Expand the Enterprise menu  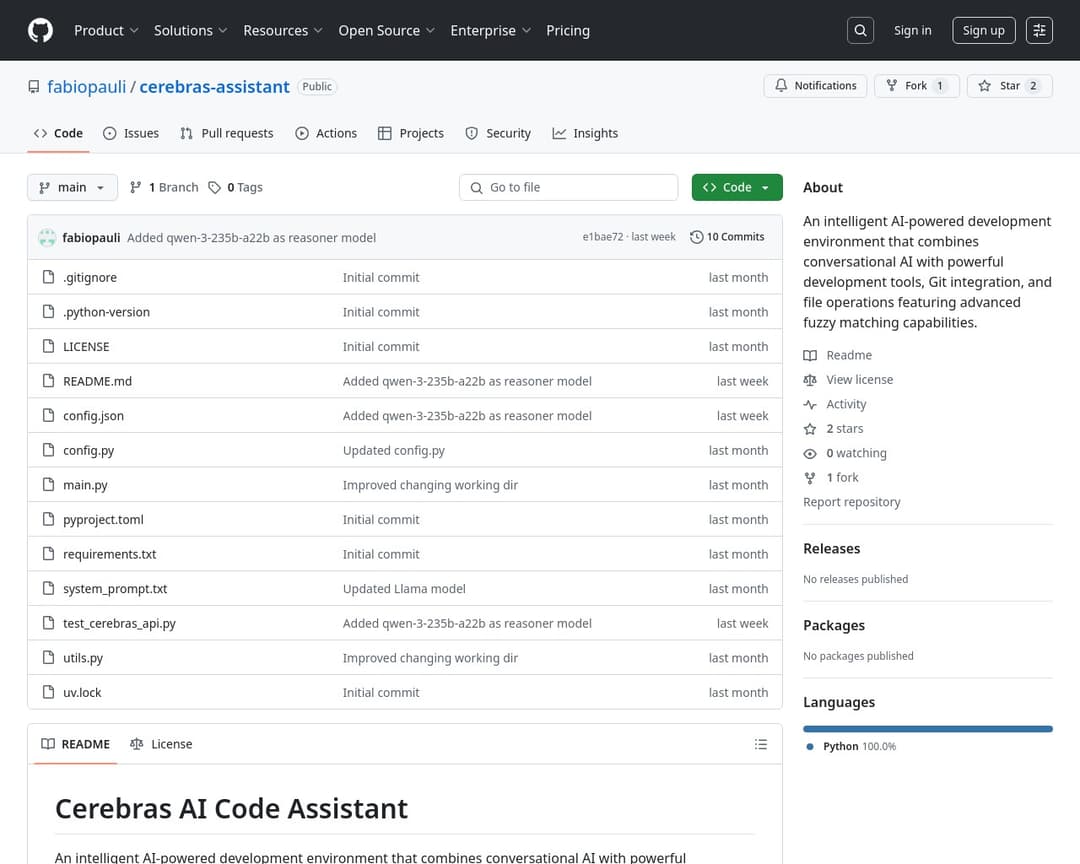(490, 30)
